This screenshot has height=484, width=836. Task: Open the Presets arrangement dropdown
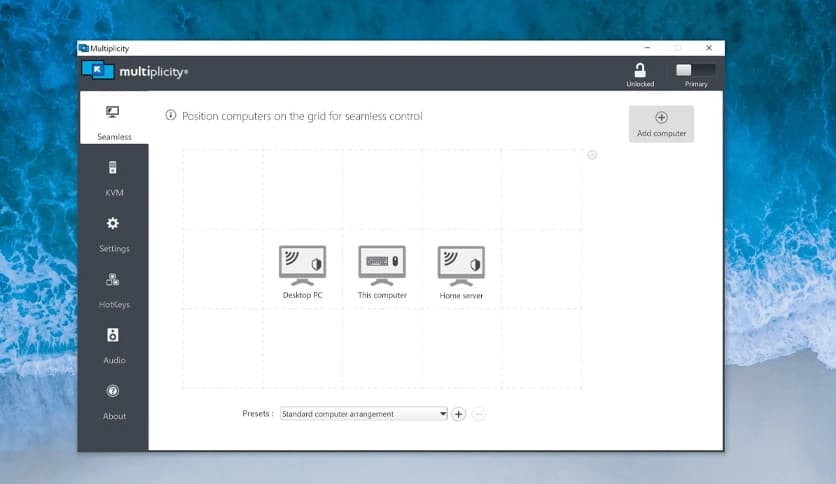364,414
